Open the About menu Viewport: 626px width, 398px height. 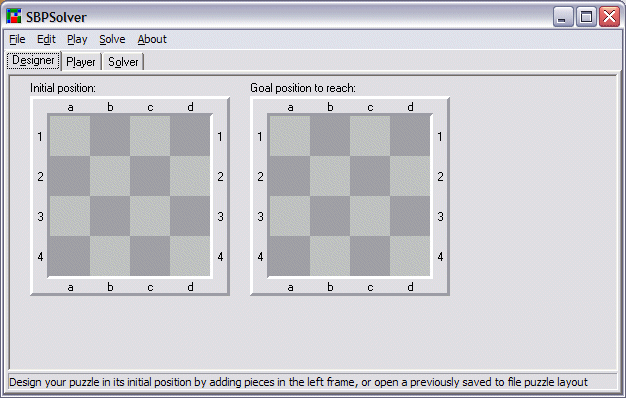(x=152, y=39)
